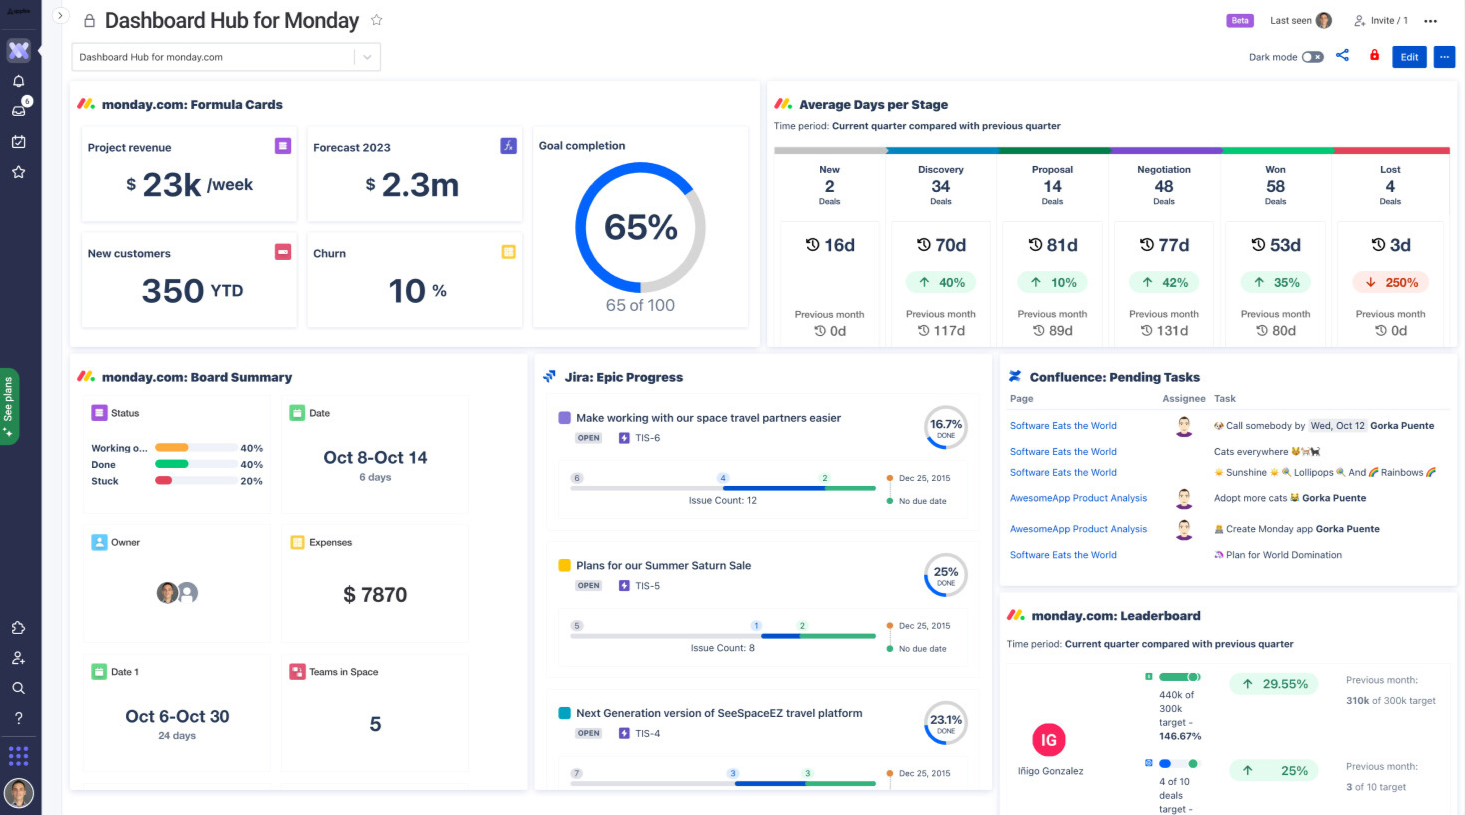This screenshot has width=1465, height=815.
Task: View favorites via the star sidebar icon
Action: [18, 171]
